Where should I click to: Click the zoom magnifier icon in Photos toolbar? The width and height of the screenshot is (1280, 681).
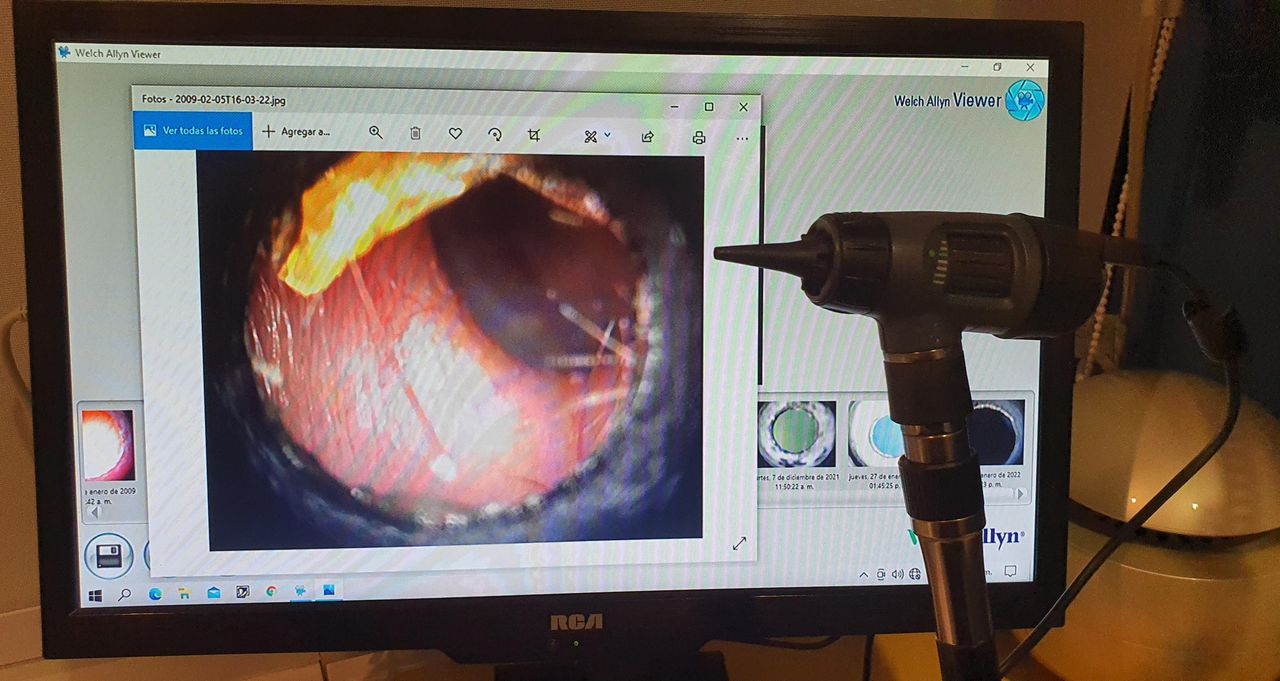point(376,133)
